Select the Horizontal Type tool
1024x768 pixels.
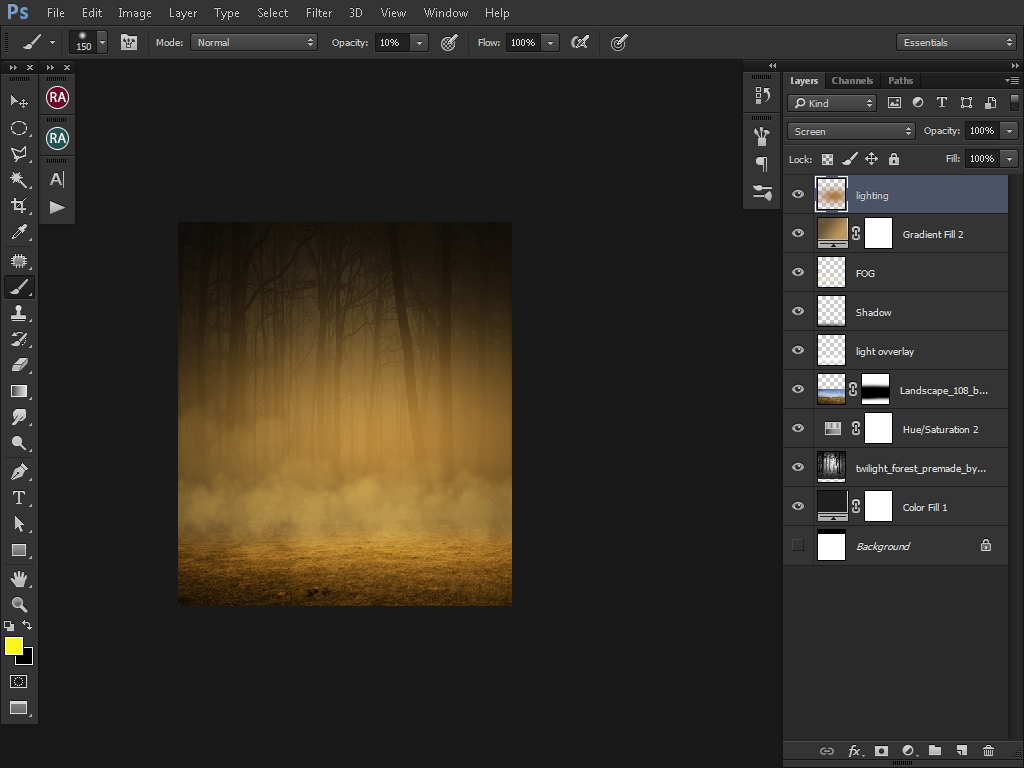pyautogui.click(x=18, y=498)
